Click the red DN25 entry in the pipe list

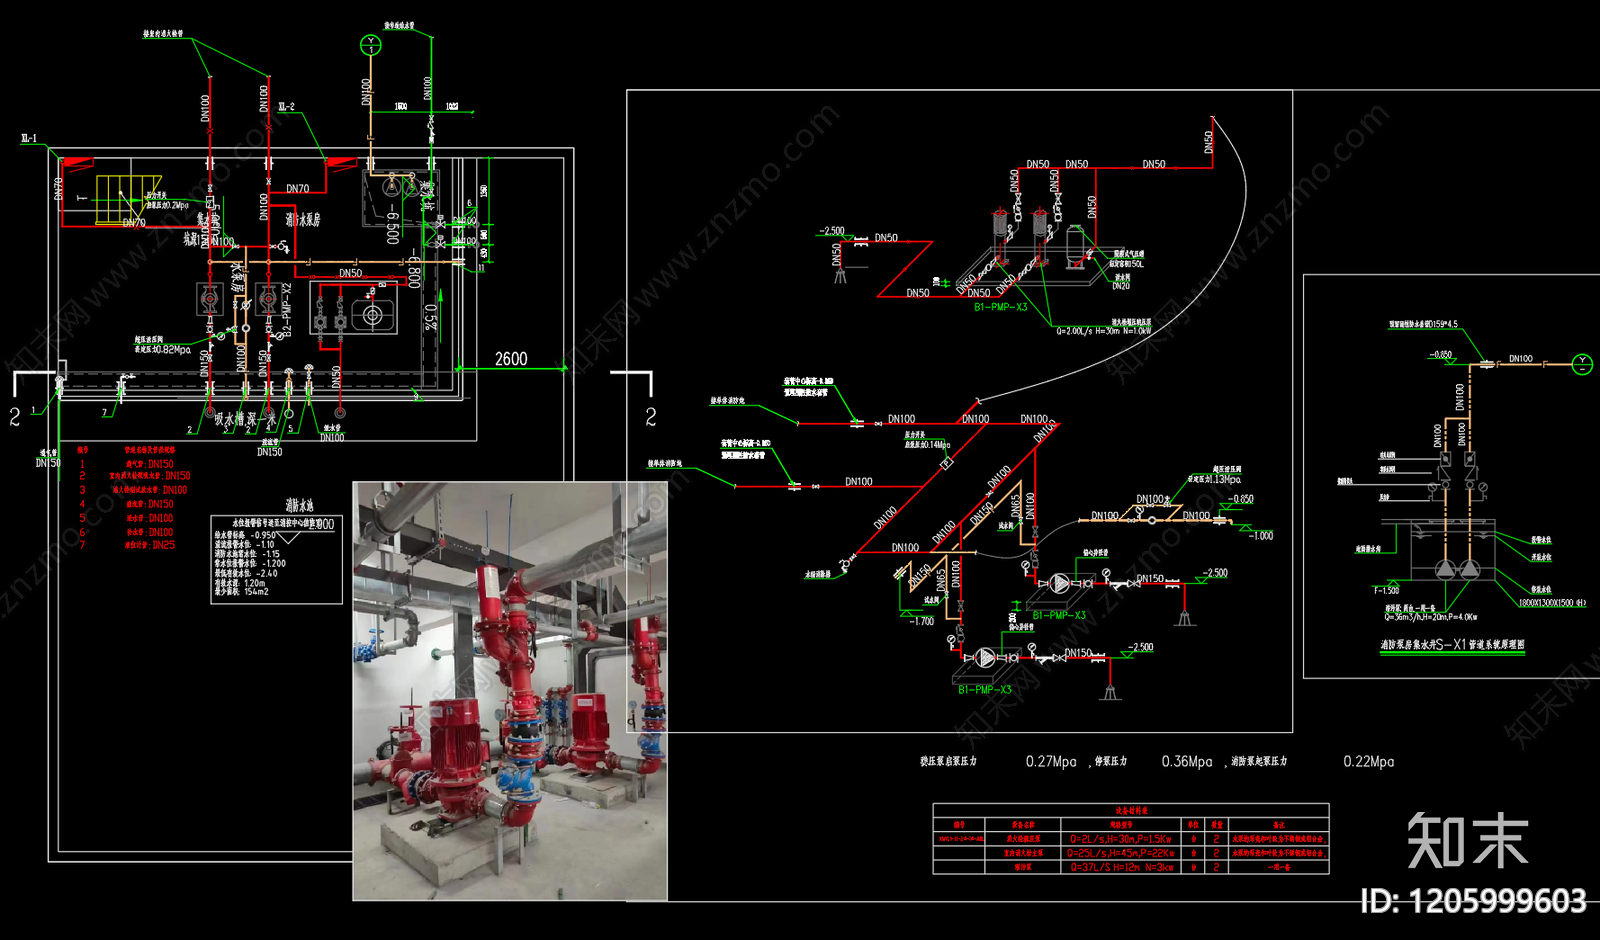pos(163,545)
